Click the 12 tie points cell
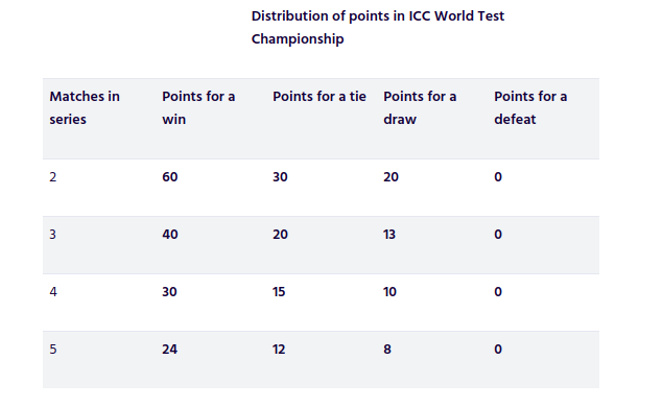The image size is (659, 400). [x=279, y=350]
